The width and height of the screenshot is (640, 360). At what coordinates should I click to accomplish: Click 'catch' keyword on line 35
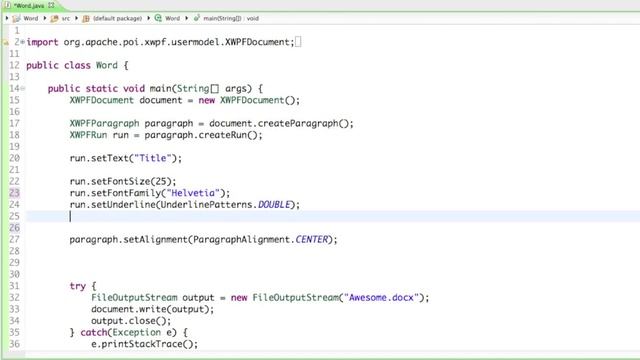[93, 332]
